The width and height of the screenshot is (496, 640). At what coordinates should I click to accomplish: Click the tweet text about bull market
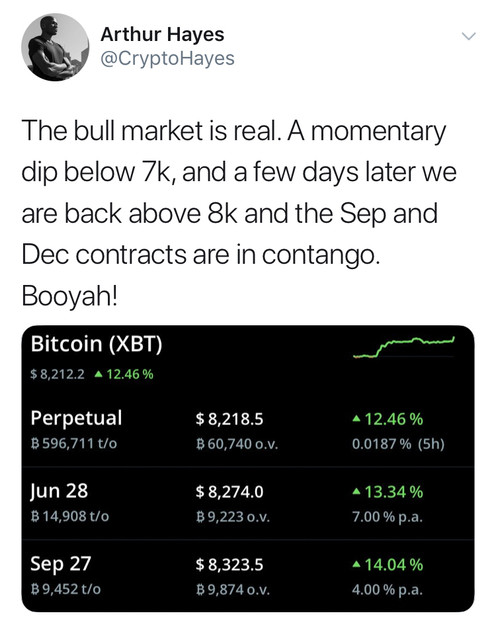pos(239,213)
